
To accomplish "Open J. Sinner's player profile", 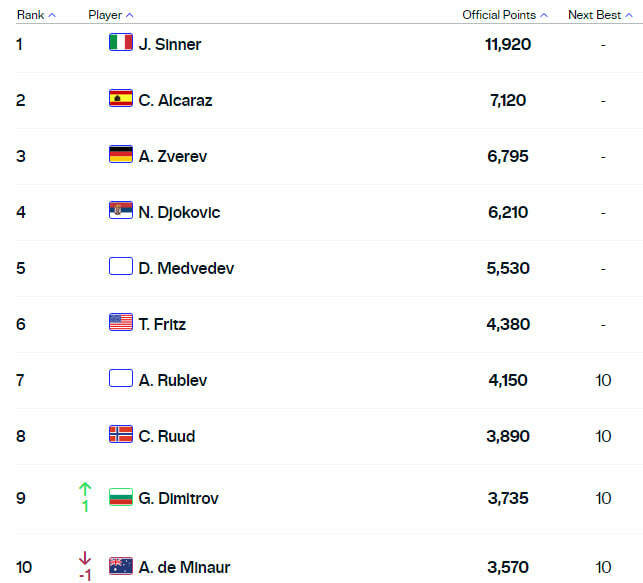I will point(170,44).
